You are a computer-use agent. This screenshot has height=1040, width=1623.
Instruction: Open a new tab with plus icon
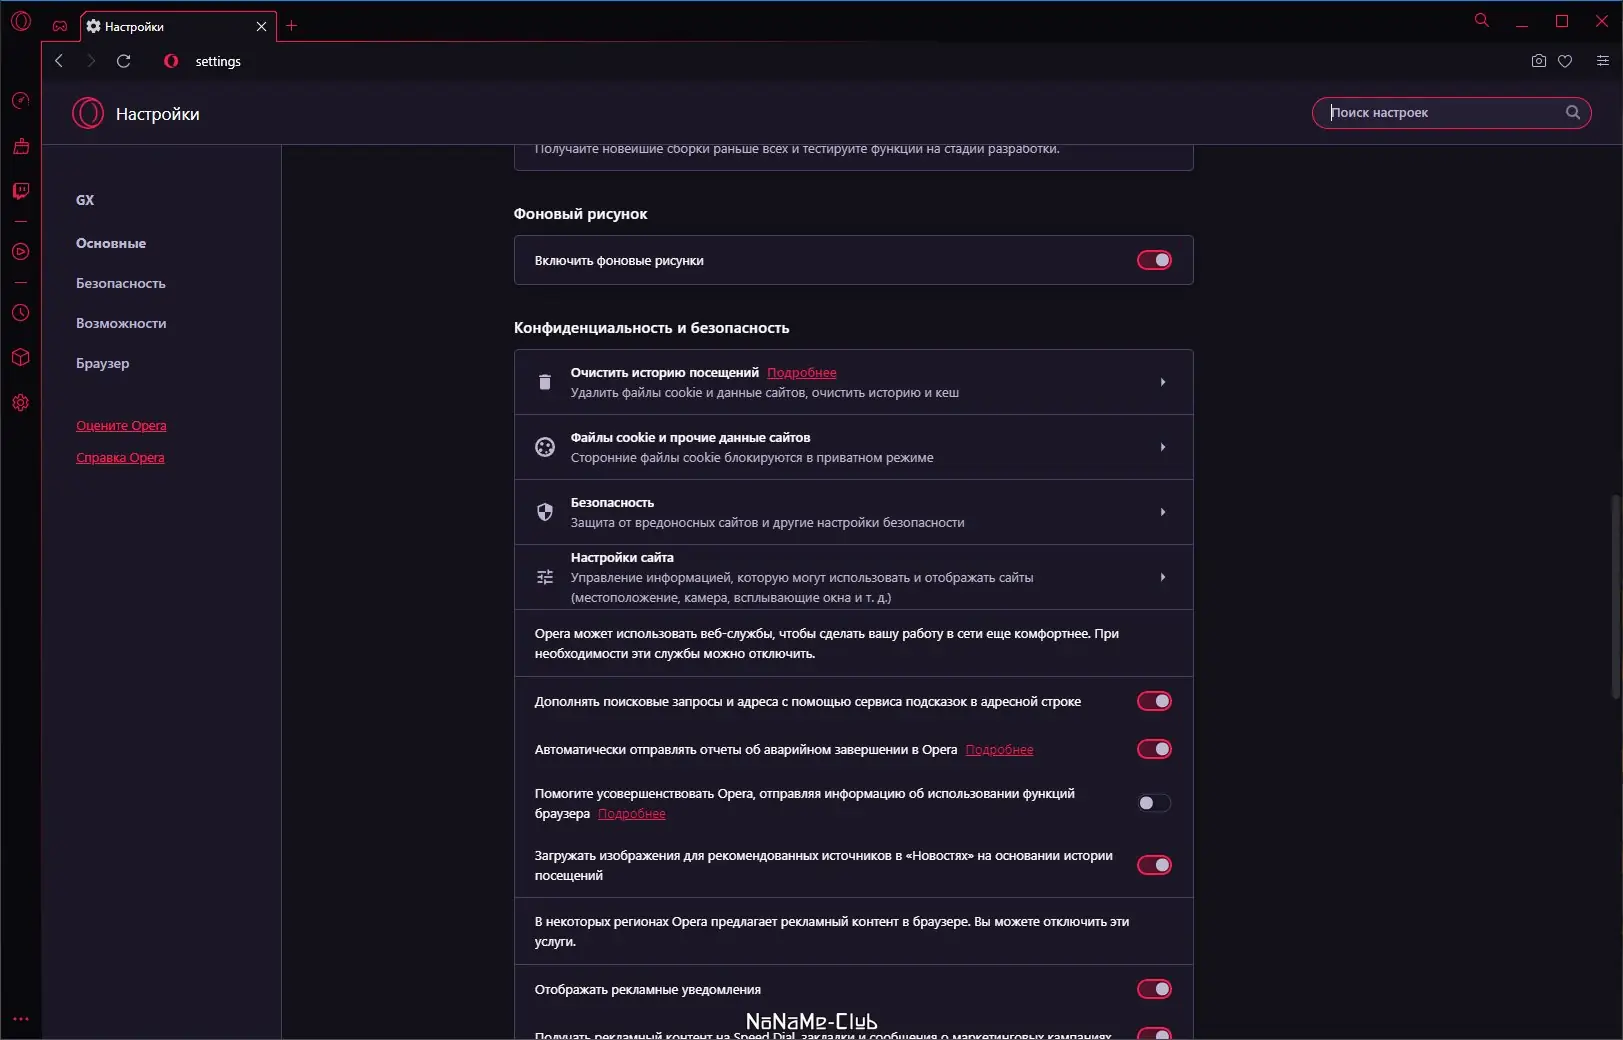click(291, 26)
